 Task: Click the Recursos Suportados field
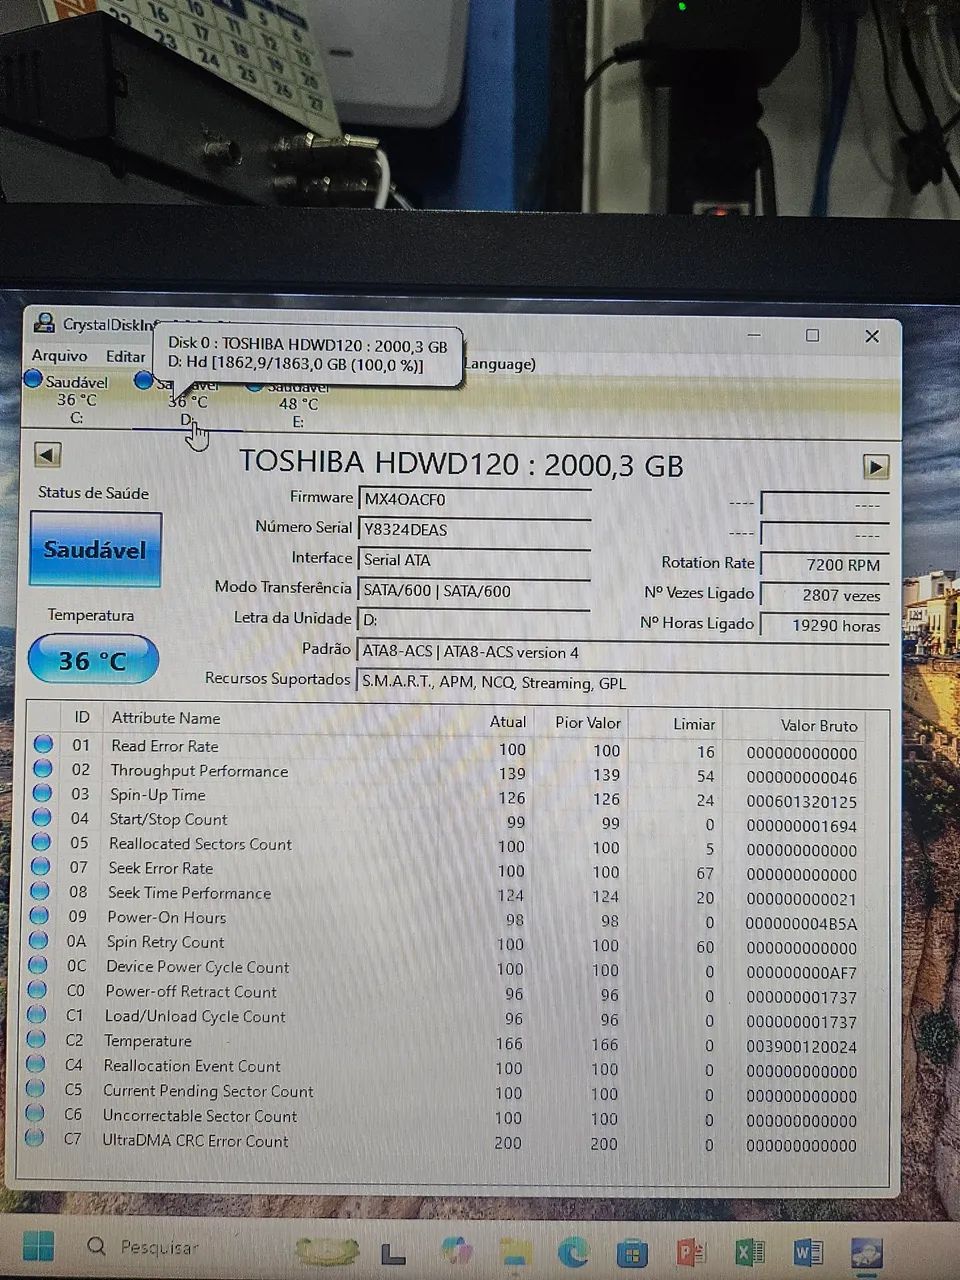coord(622,683)
